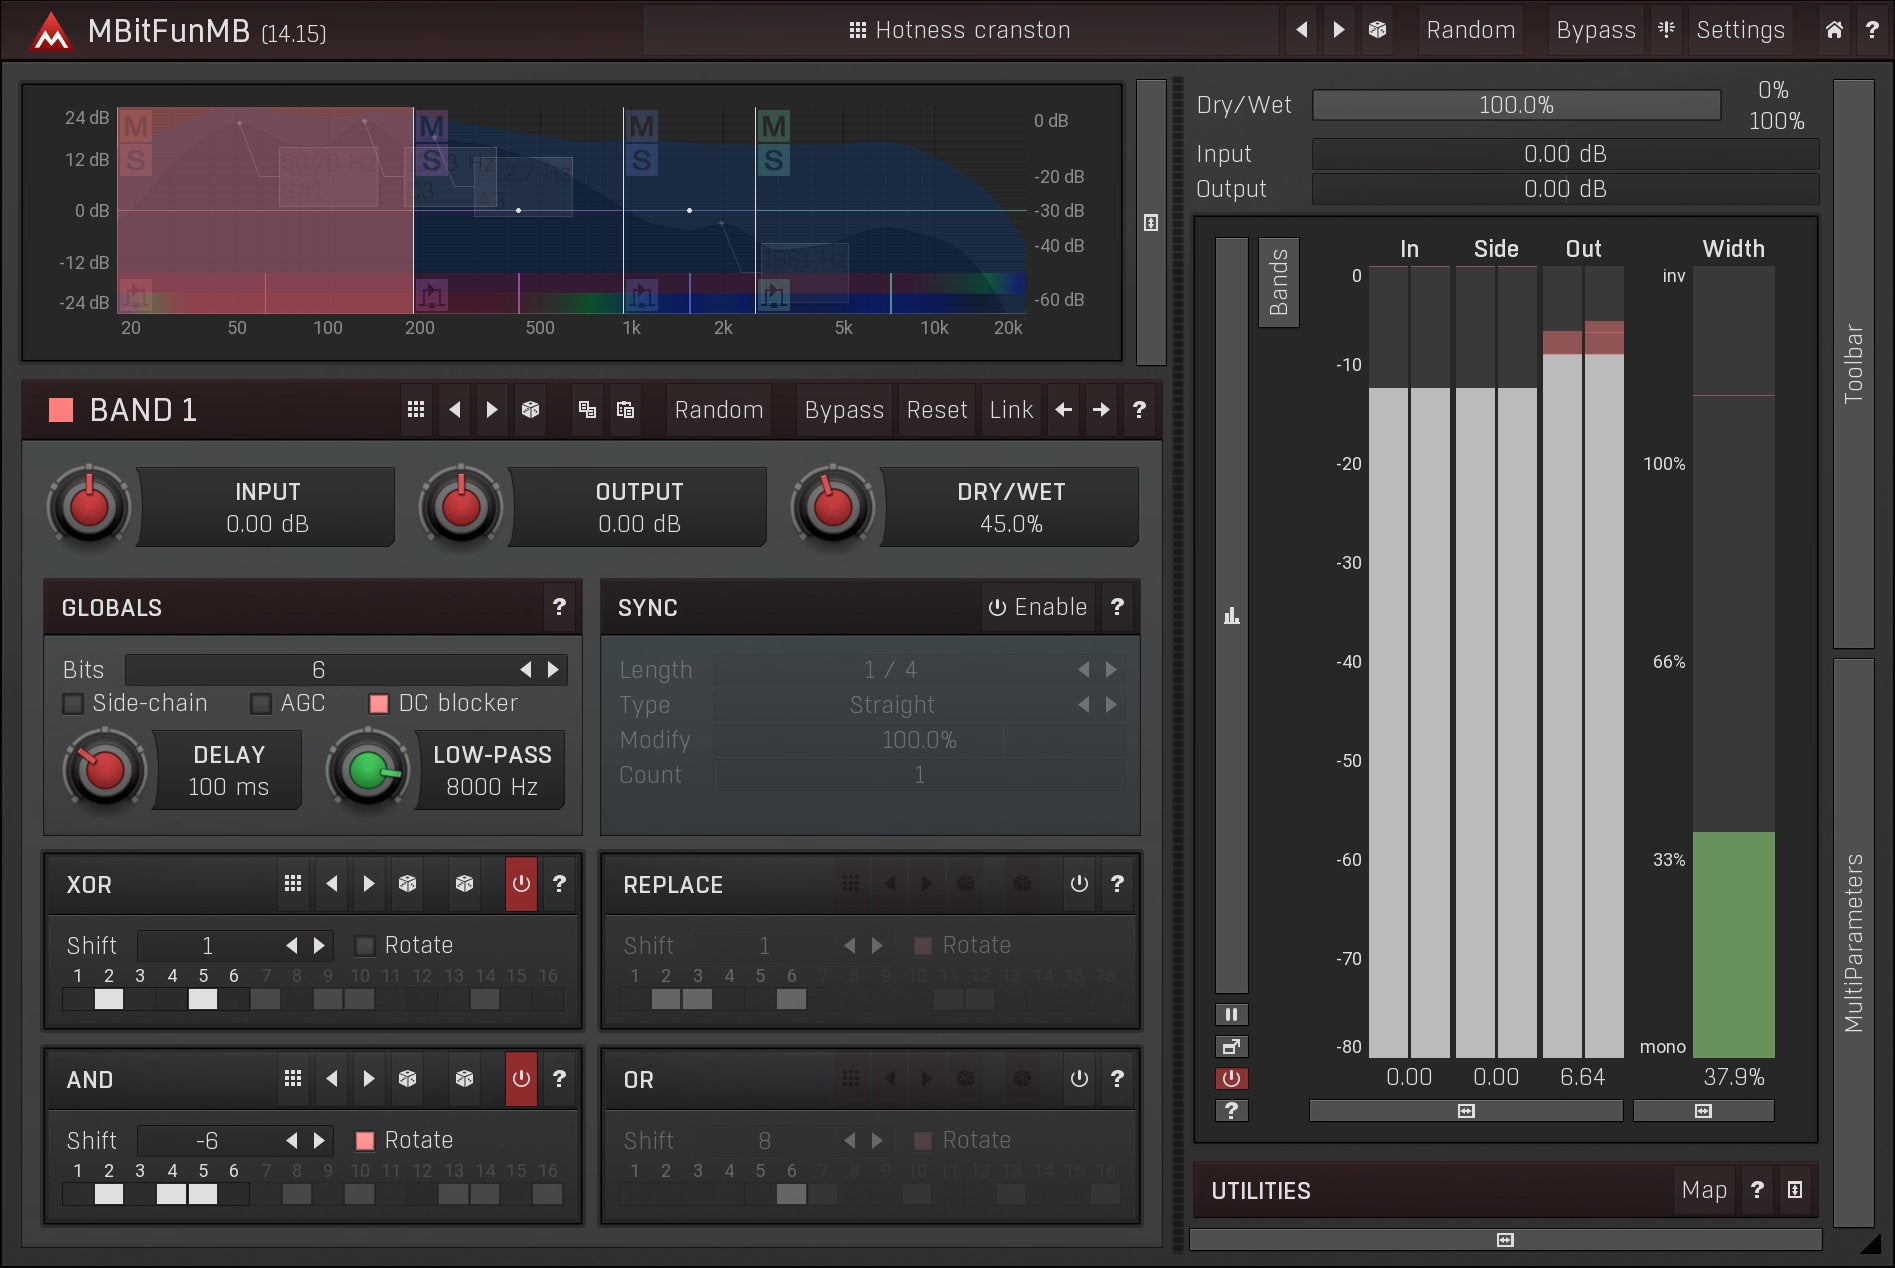This screenshot has height=1268, width=1895.
Task: Click the Band 1 copy icon
Action: click(x=588, y=410)
